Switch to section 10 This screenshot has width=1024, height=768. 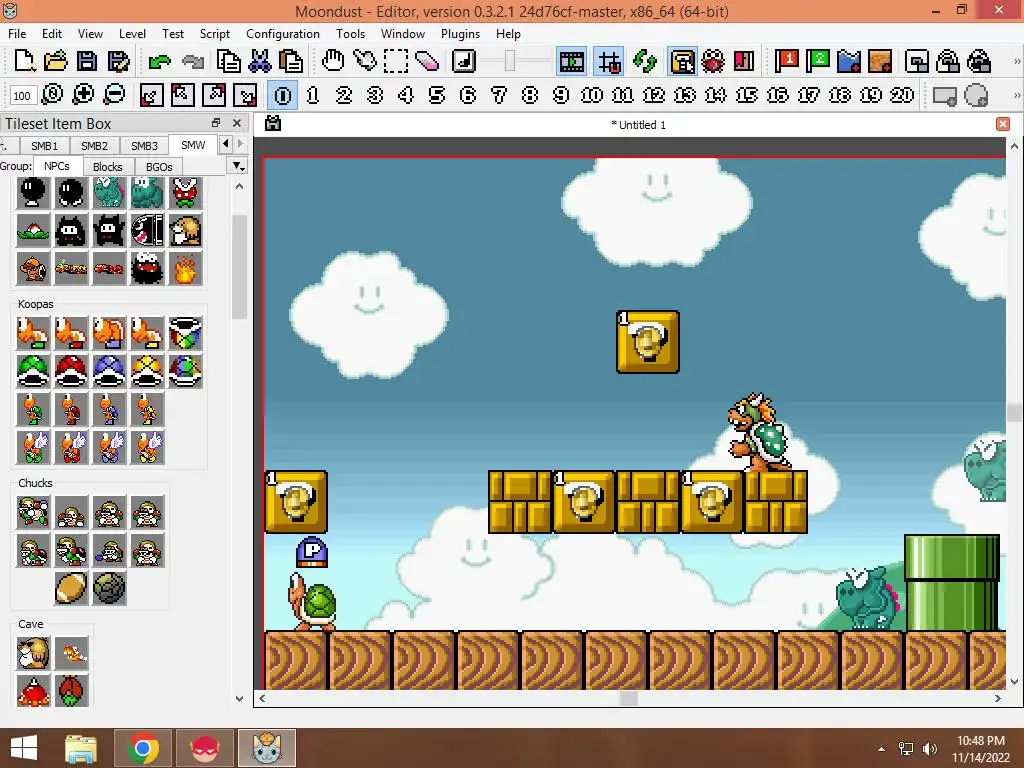coord(592,95)
